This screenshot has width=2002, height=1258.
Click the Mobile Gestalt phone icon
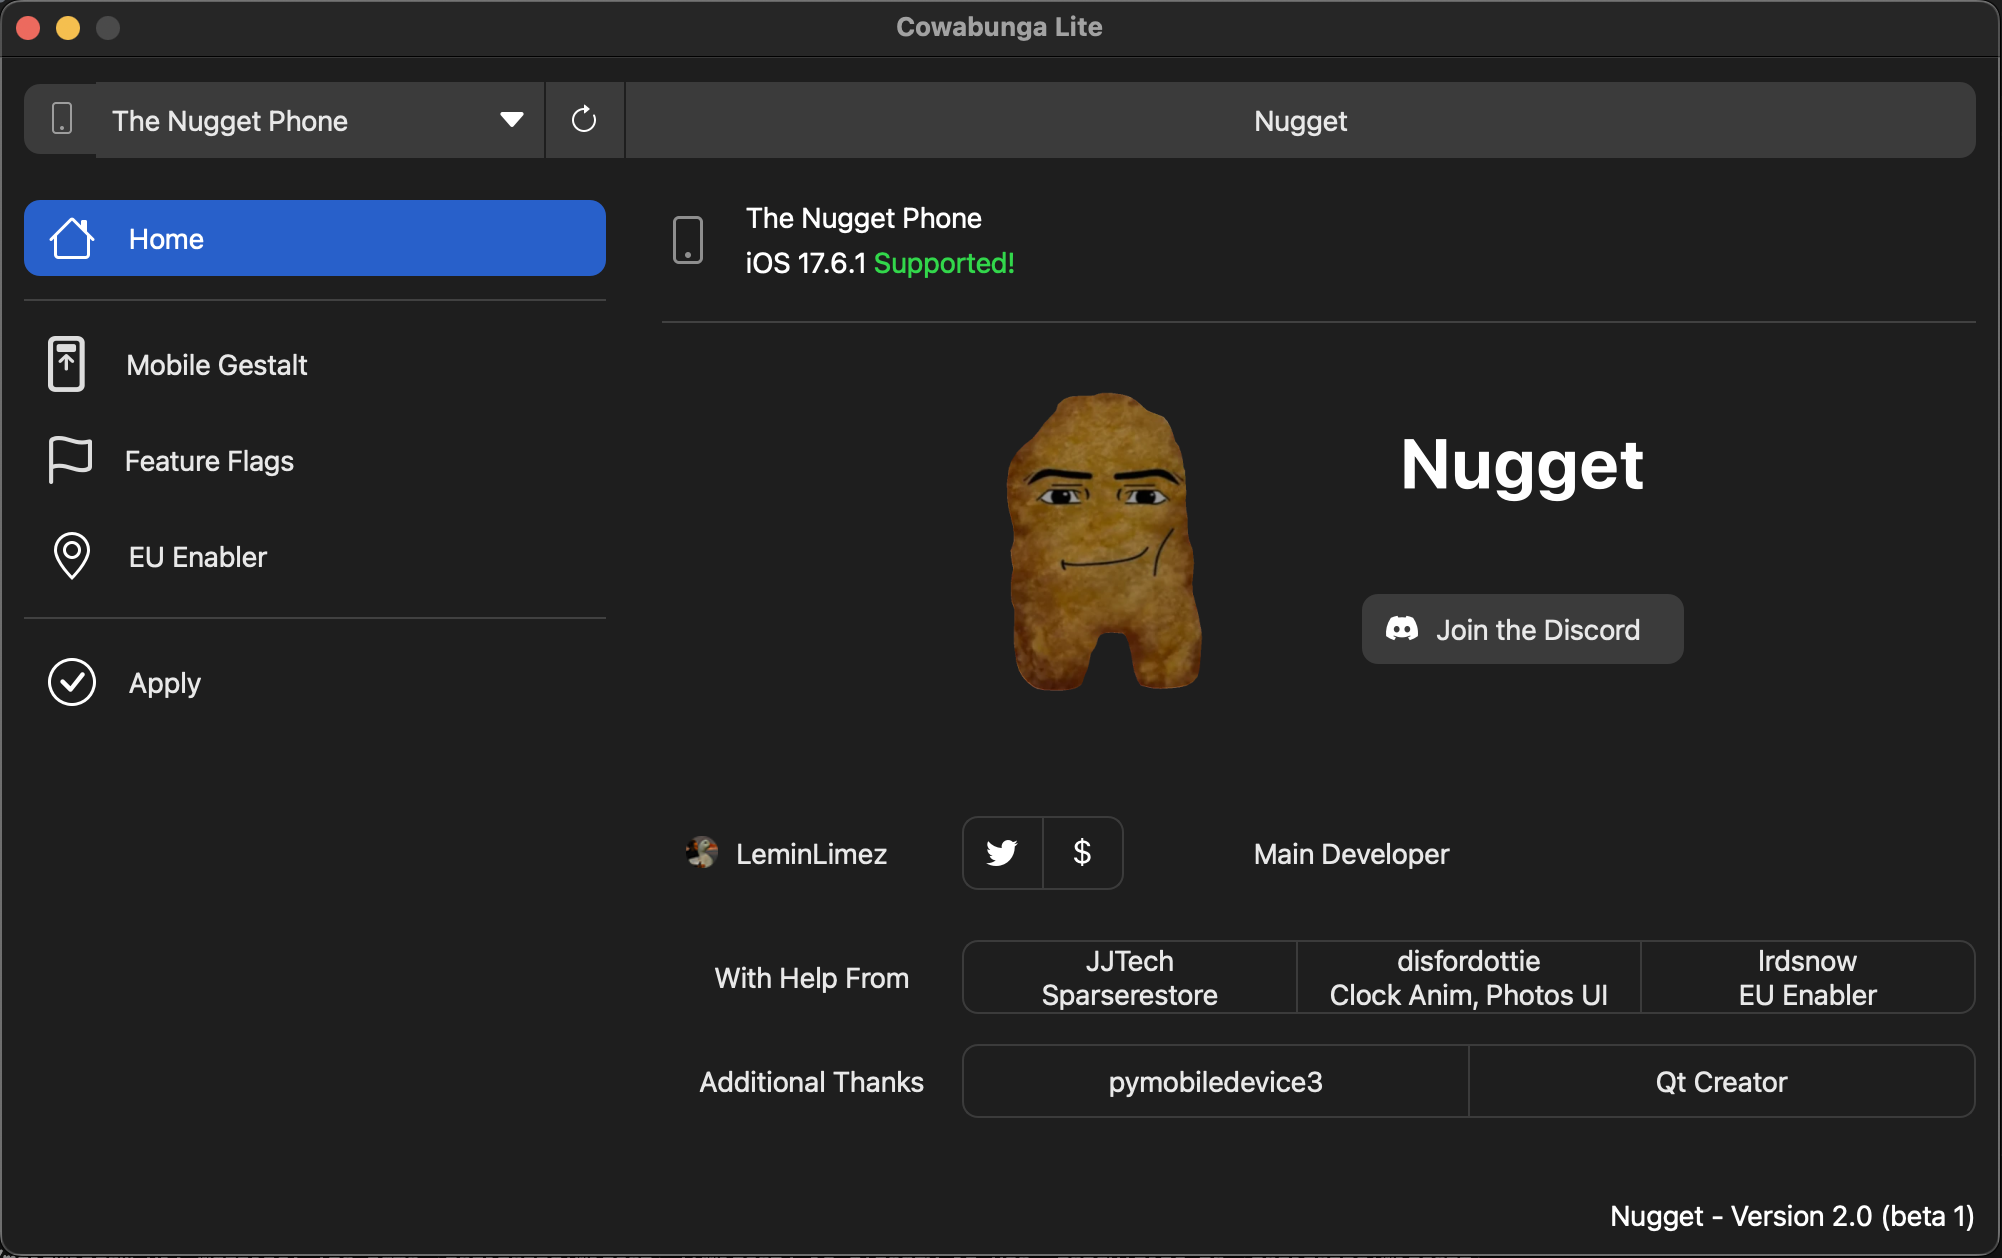coord(67,364)
